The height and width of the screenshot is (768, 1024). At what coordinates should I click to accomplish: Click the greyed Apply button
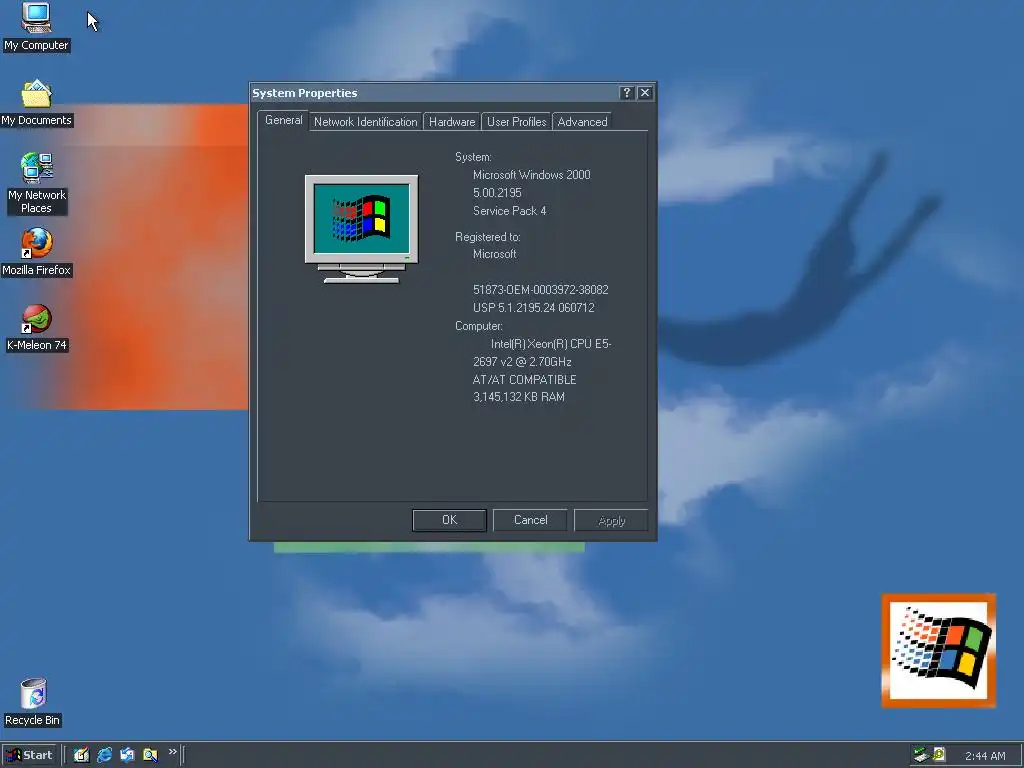tap(611, 520)
